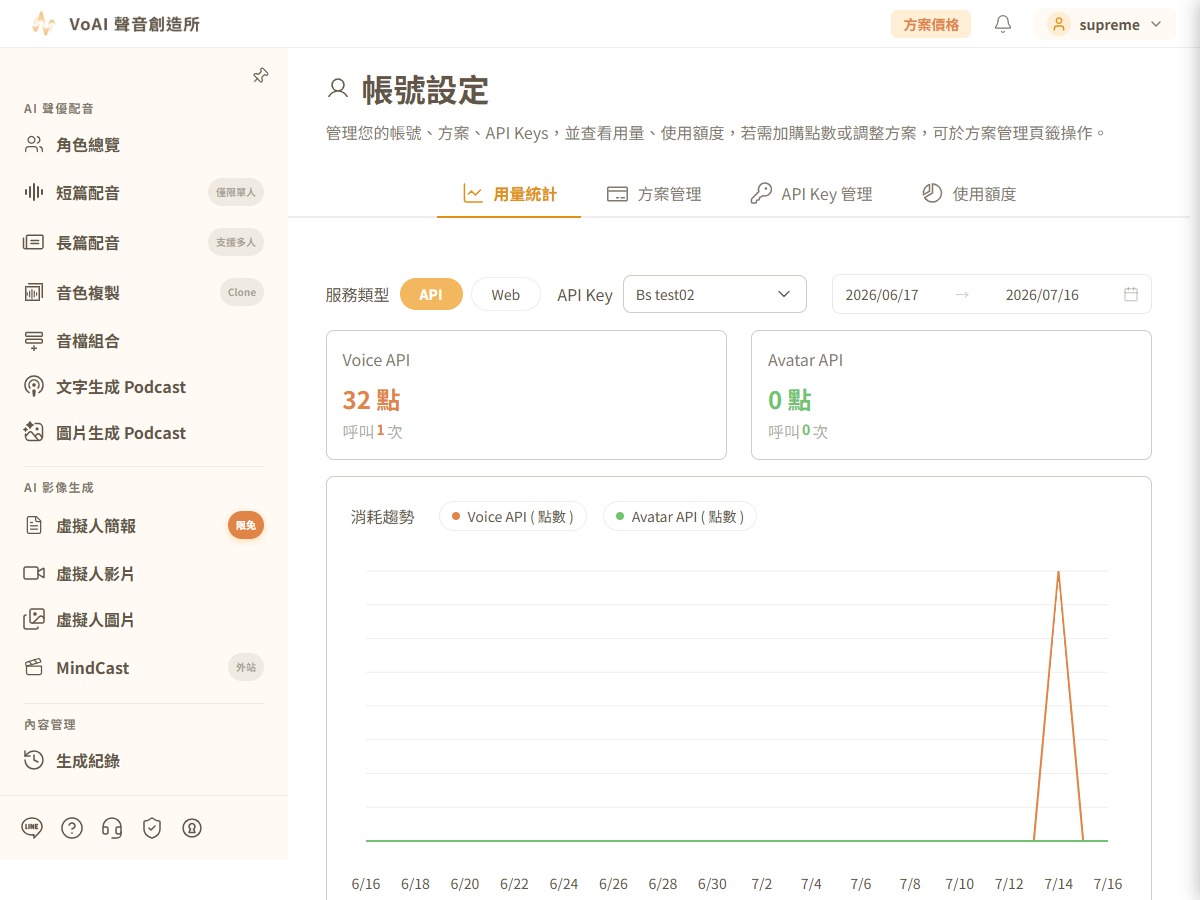This screenshot has width=1200, height=900.
Task: Switch to the 用量統計 tab
Action: point(509,194)
